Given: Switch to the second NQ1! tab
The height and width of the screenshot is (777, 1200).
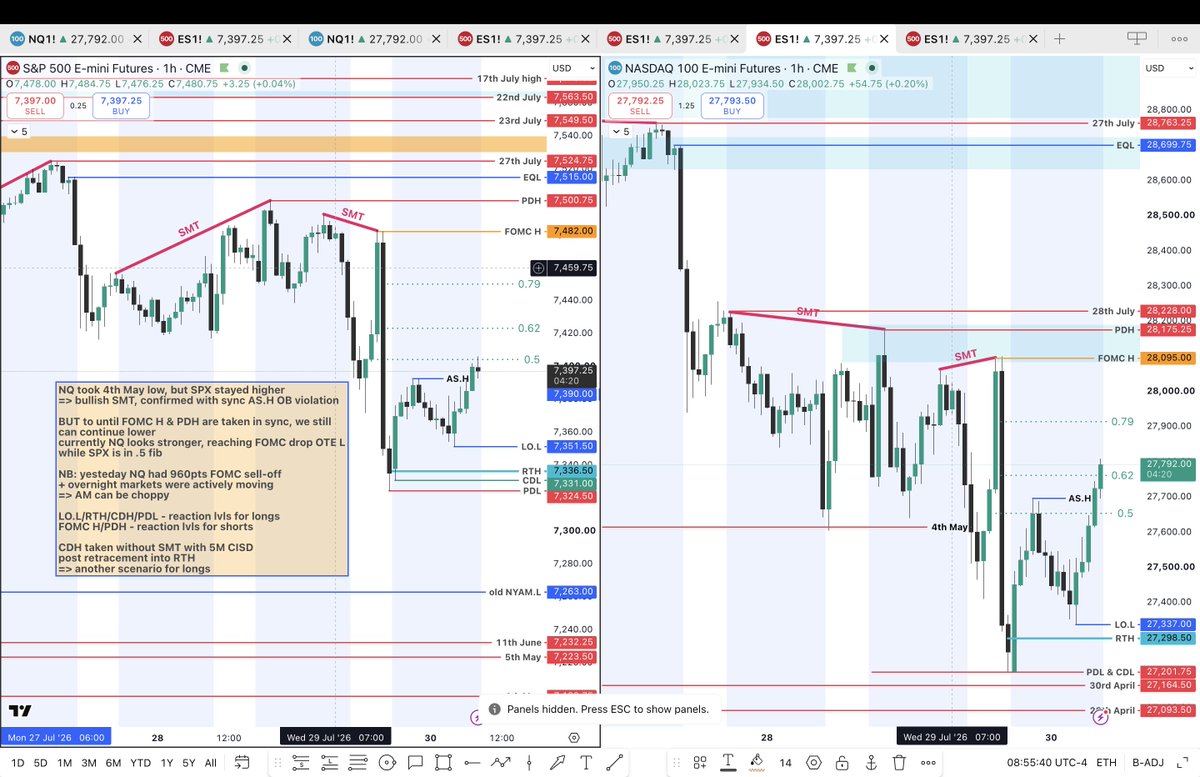Looking at the screenshot, I should click(374, 39).
